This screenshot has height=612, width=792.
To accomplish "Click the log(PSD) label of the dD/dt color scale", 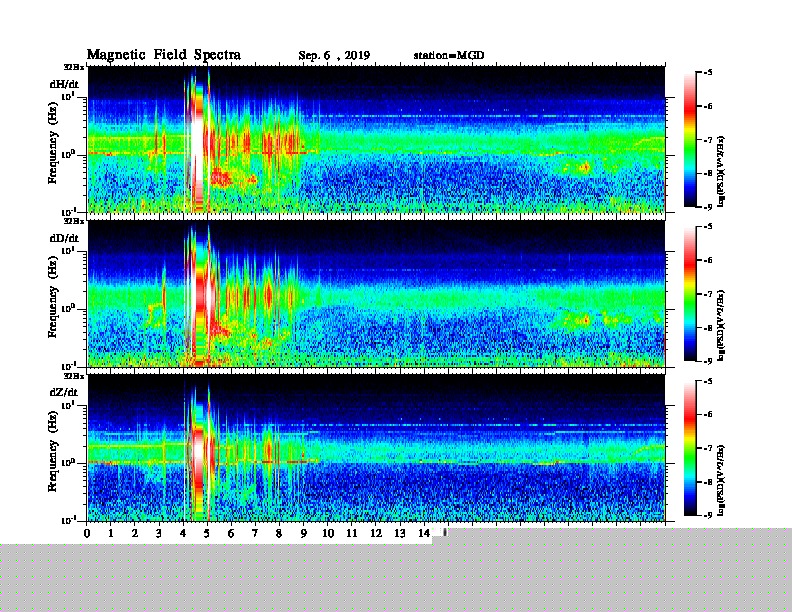I will [721, 326].
